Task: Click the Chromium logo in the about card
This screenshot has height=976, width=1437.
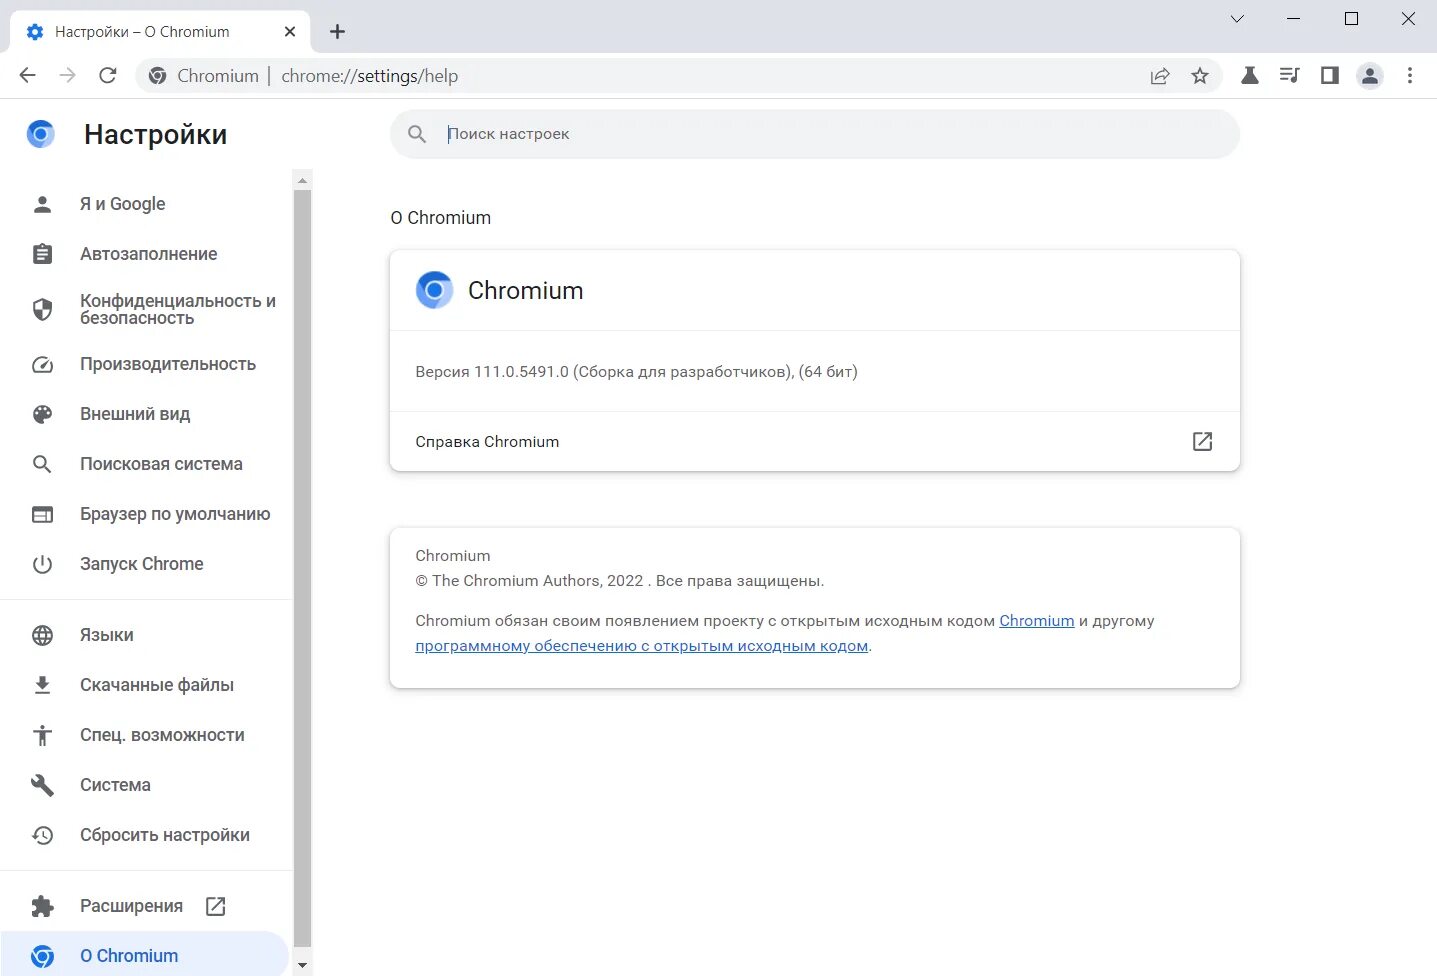Action: [434, 290]
